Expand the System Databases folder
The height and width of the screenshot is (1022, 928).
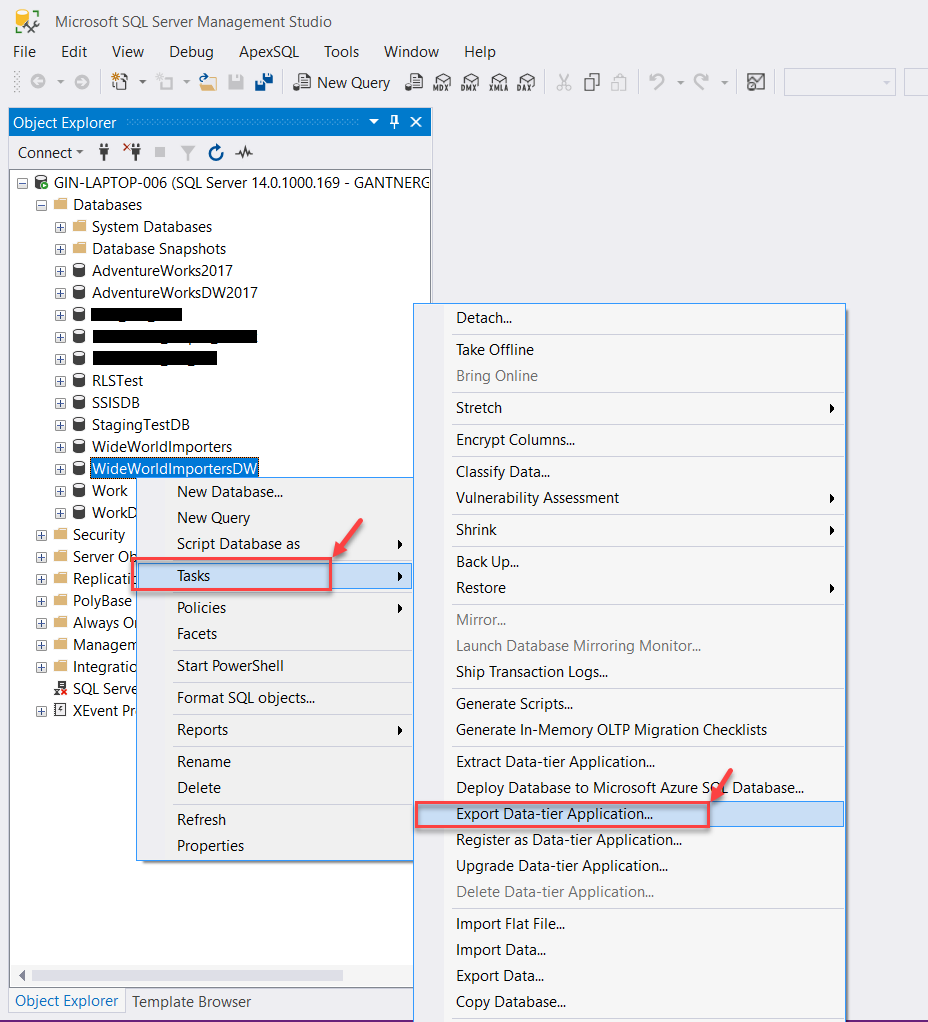tap(61, 227)
